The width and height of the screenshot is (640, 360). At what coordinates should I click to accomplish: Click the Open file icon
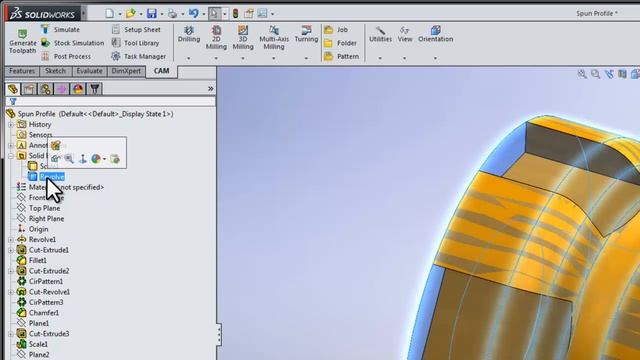pyautogui.click(x=130, y=13)
